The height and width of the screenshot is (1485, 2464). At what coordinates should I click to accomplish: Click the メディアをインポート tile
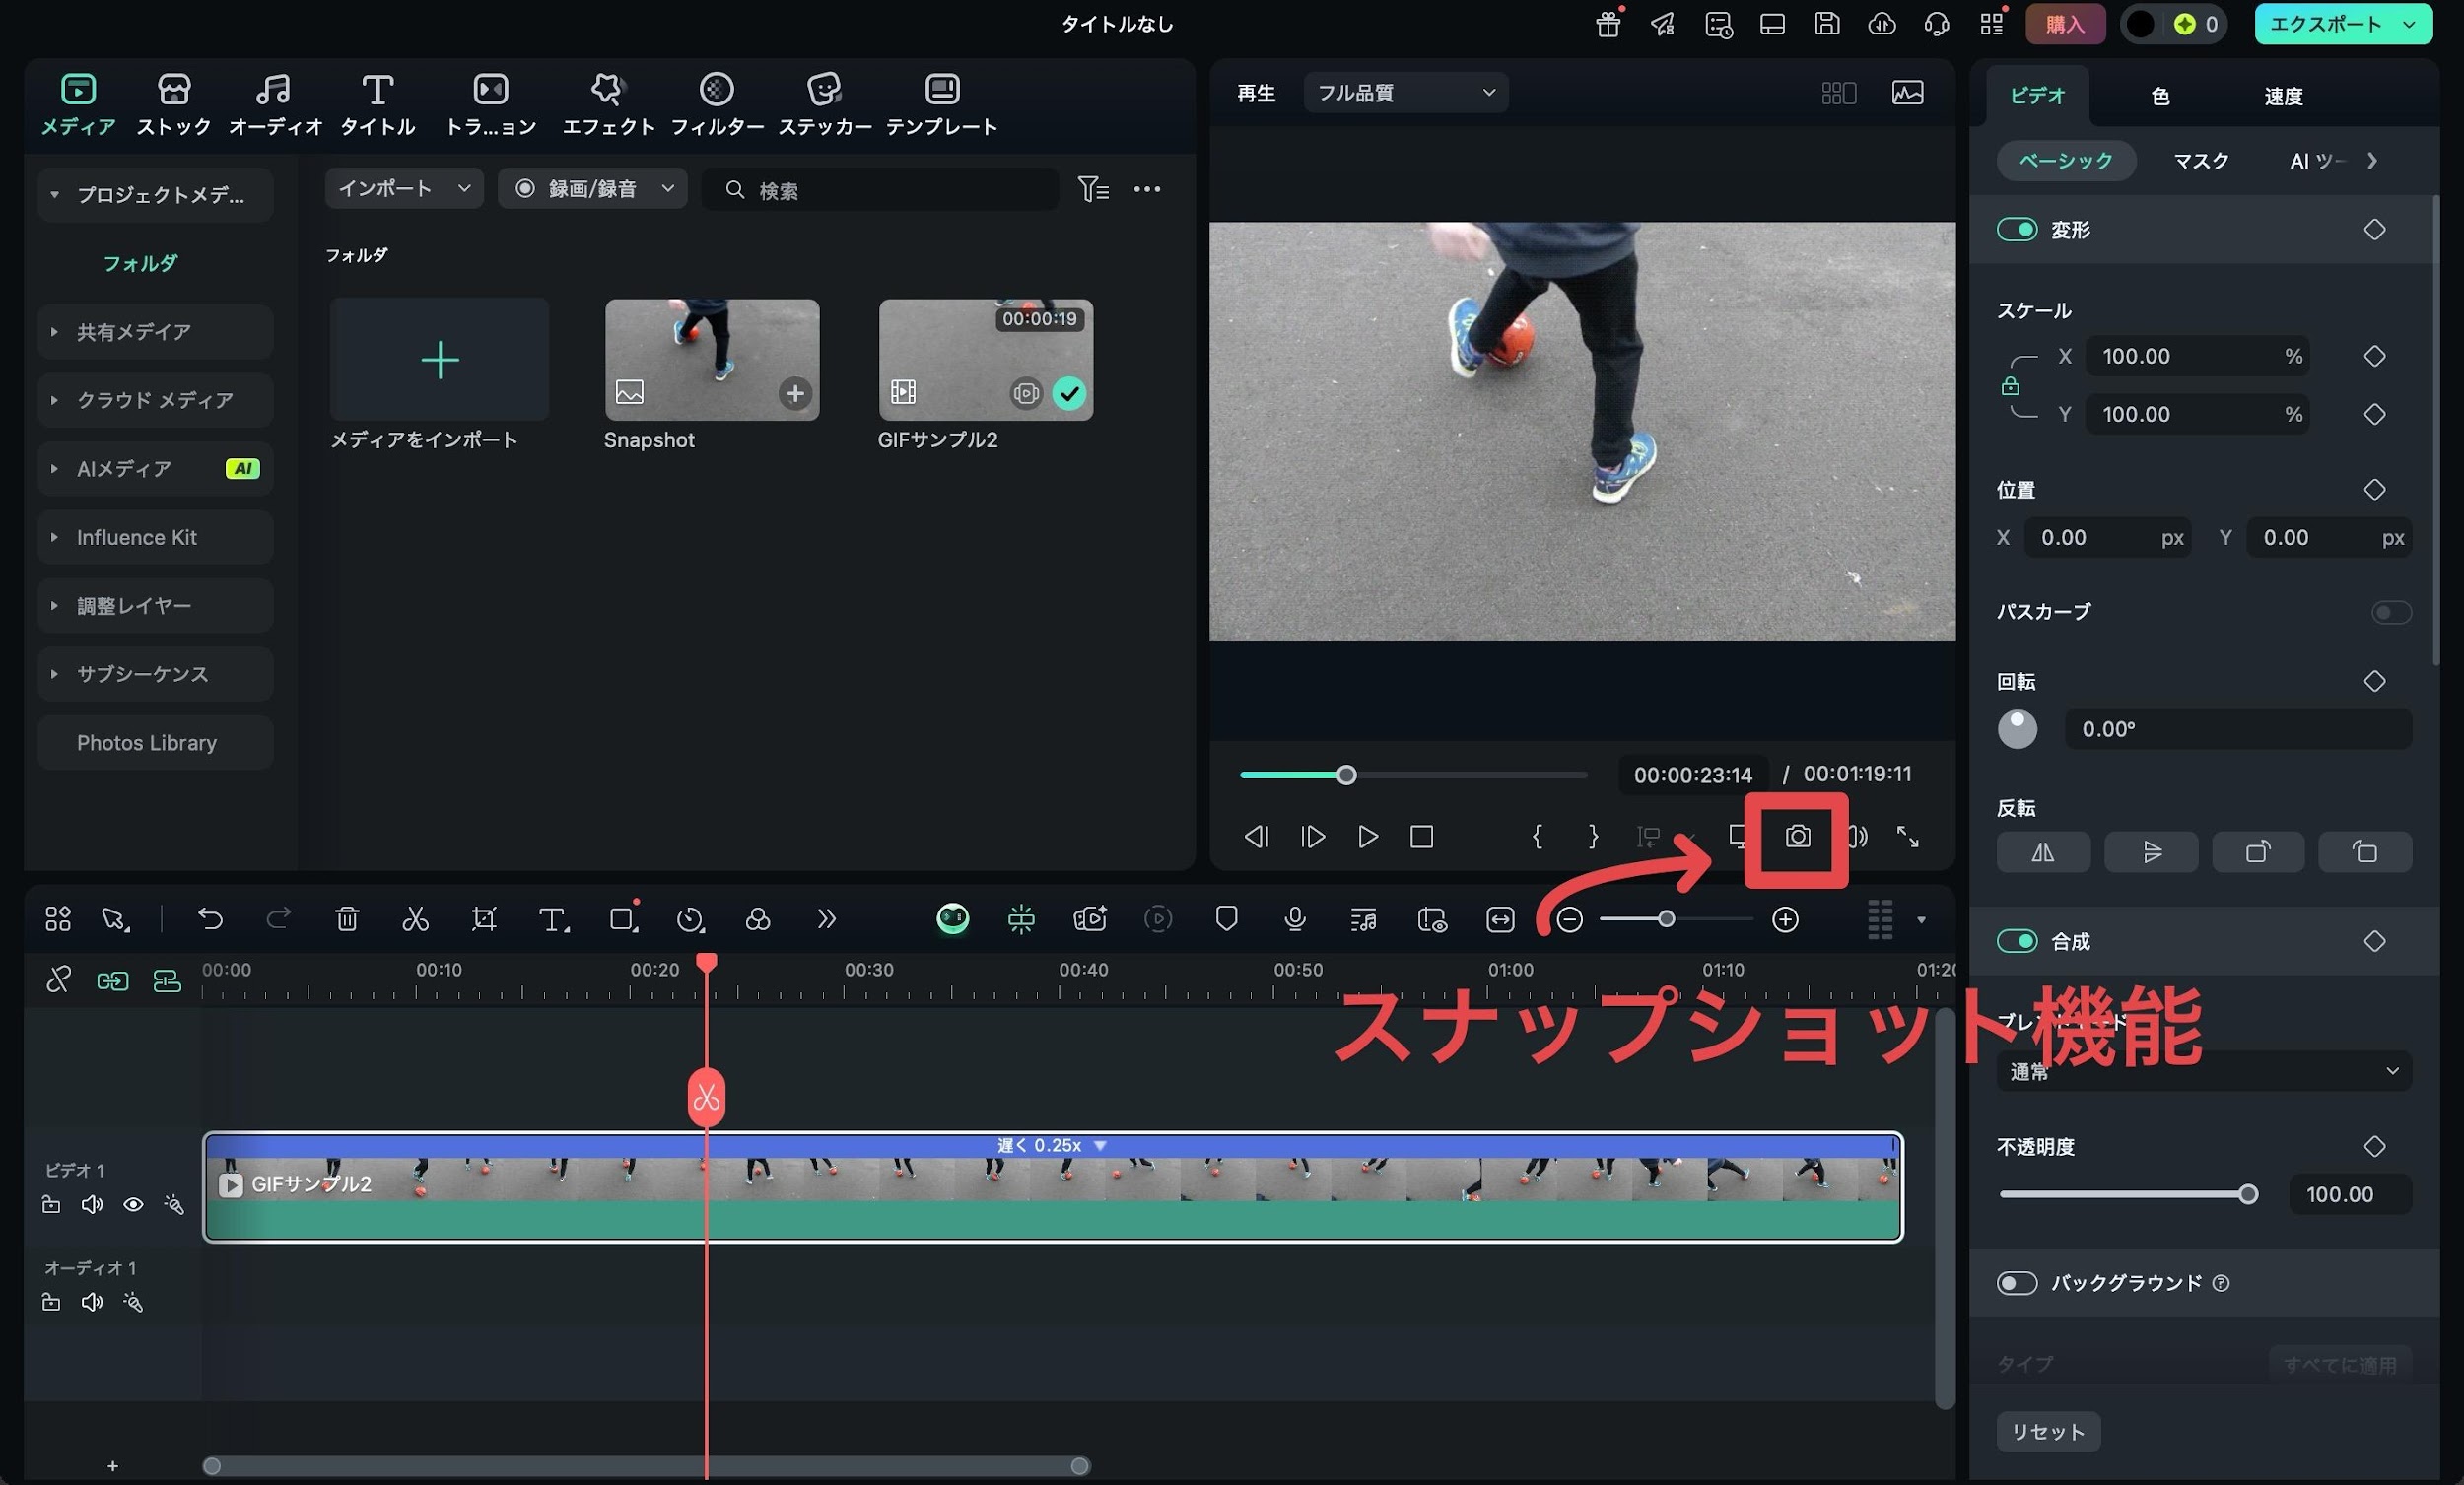(439, 359)
